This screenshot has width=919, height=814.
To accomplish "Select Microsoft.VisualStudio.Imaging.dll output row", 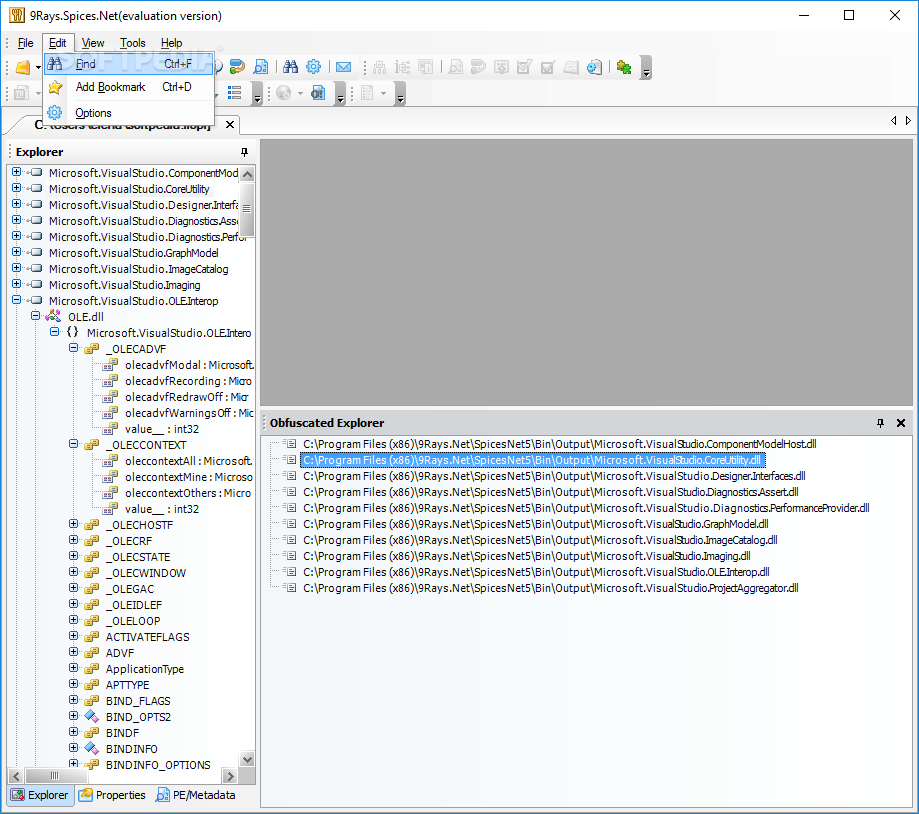I will 526,556.
